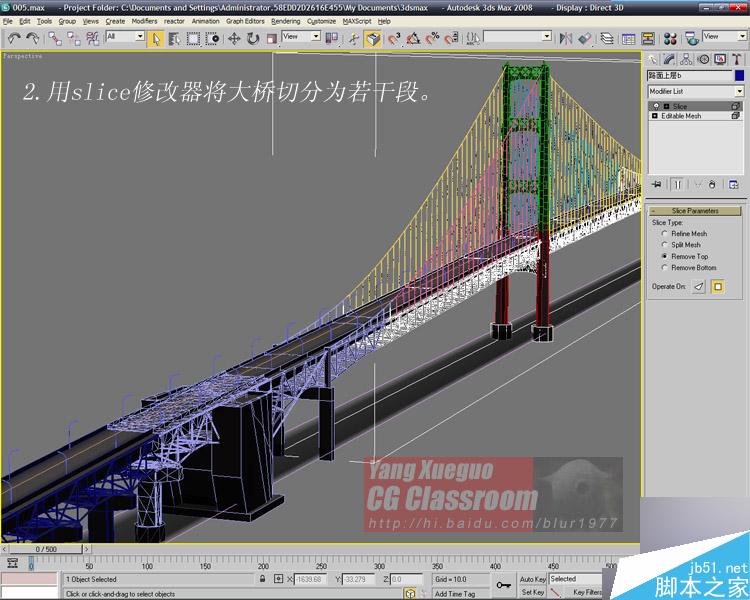
Task: Expand the Modifier List dropdown
Action: (x=739, y=91)
